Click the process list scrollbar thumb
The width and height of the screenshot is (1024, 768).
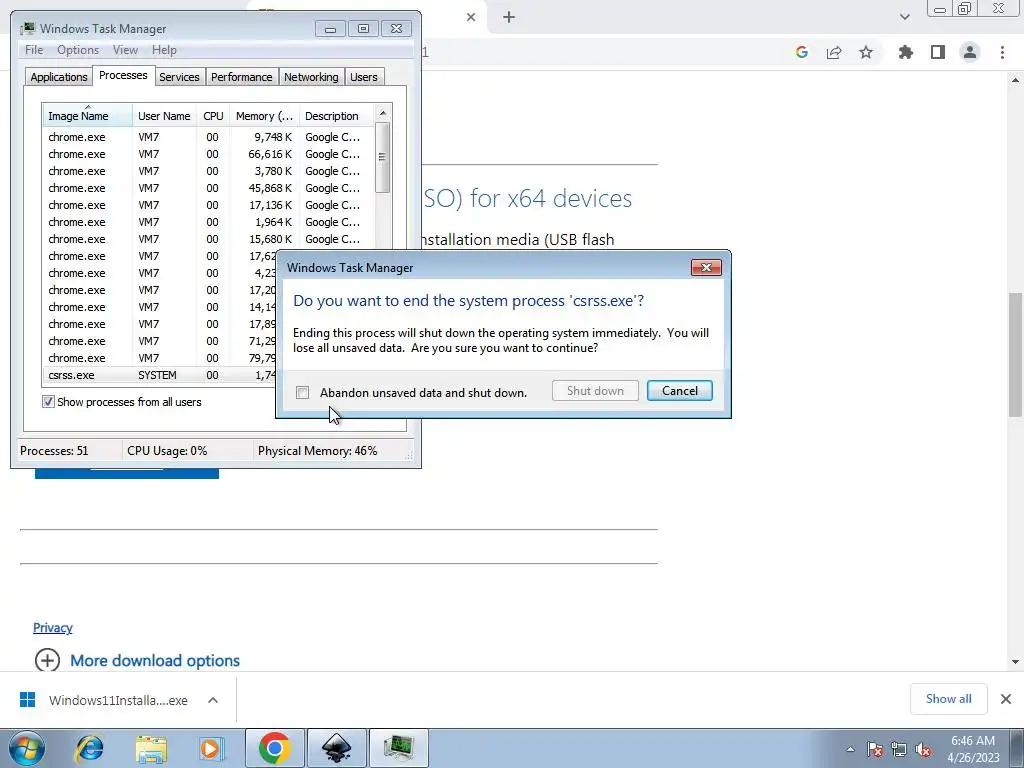click(x=383, y=157)
